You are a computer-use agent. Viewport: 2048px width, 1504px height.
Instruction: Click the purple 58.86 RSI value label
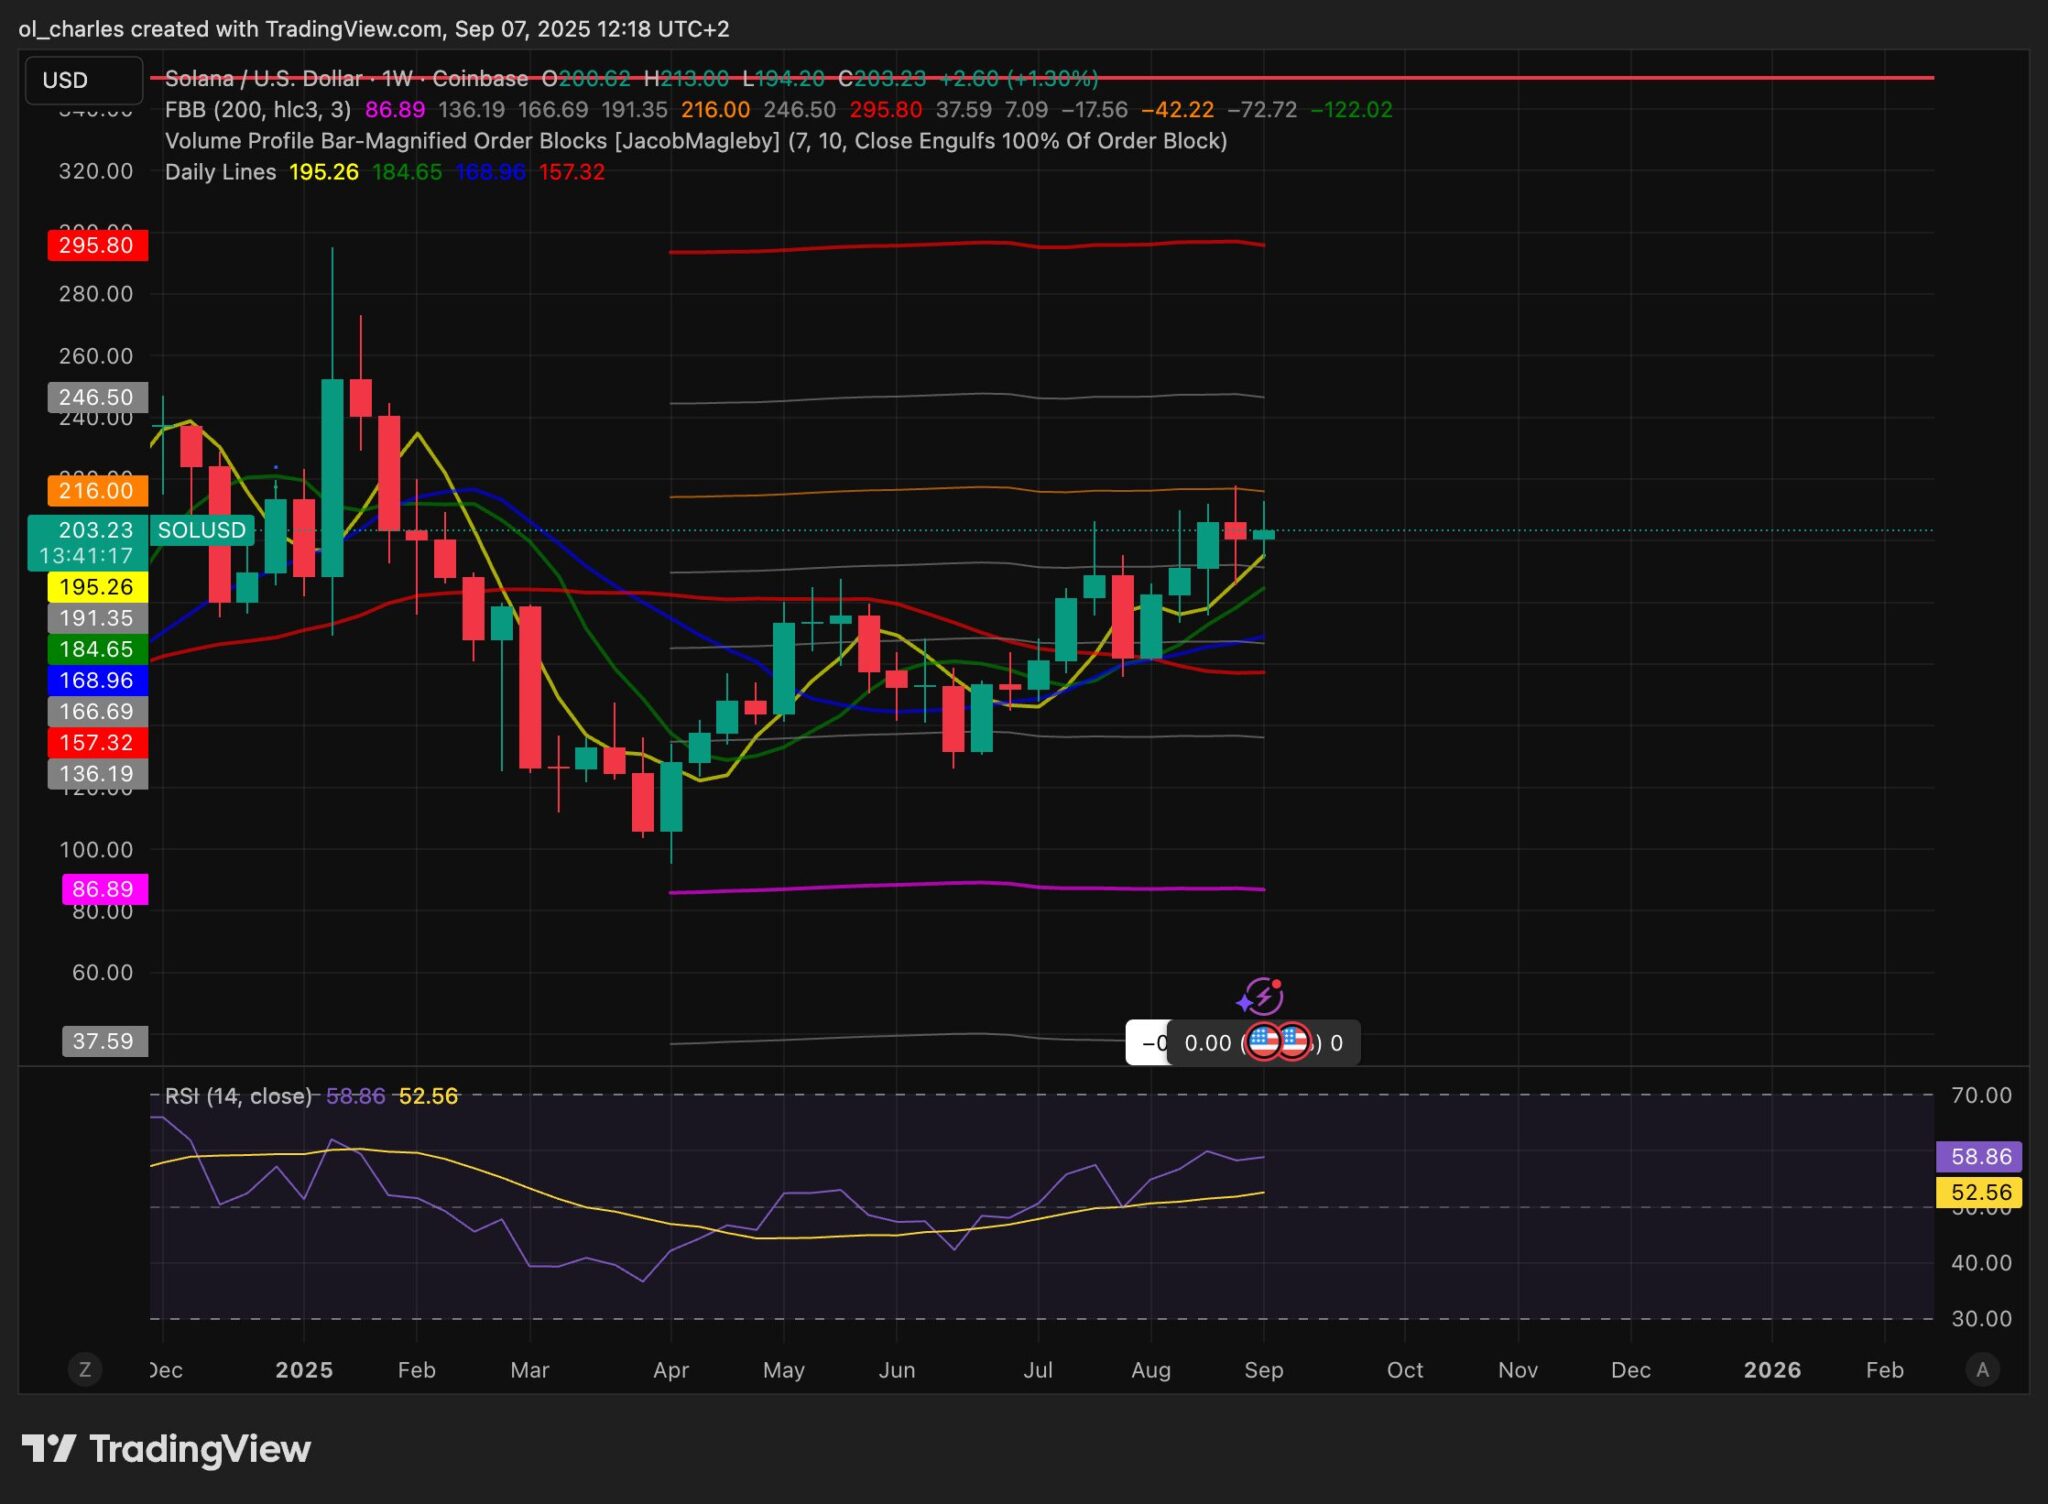(x=1979, y=1157)
